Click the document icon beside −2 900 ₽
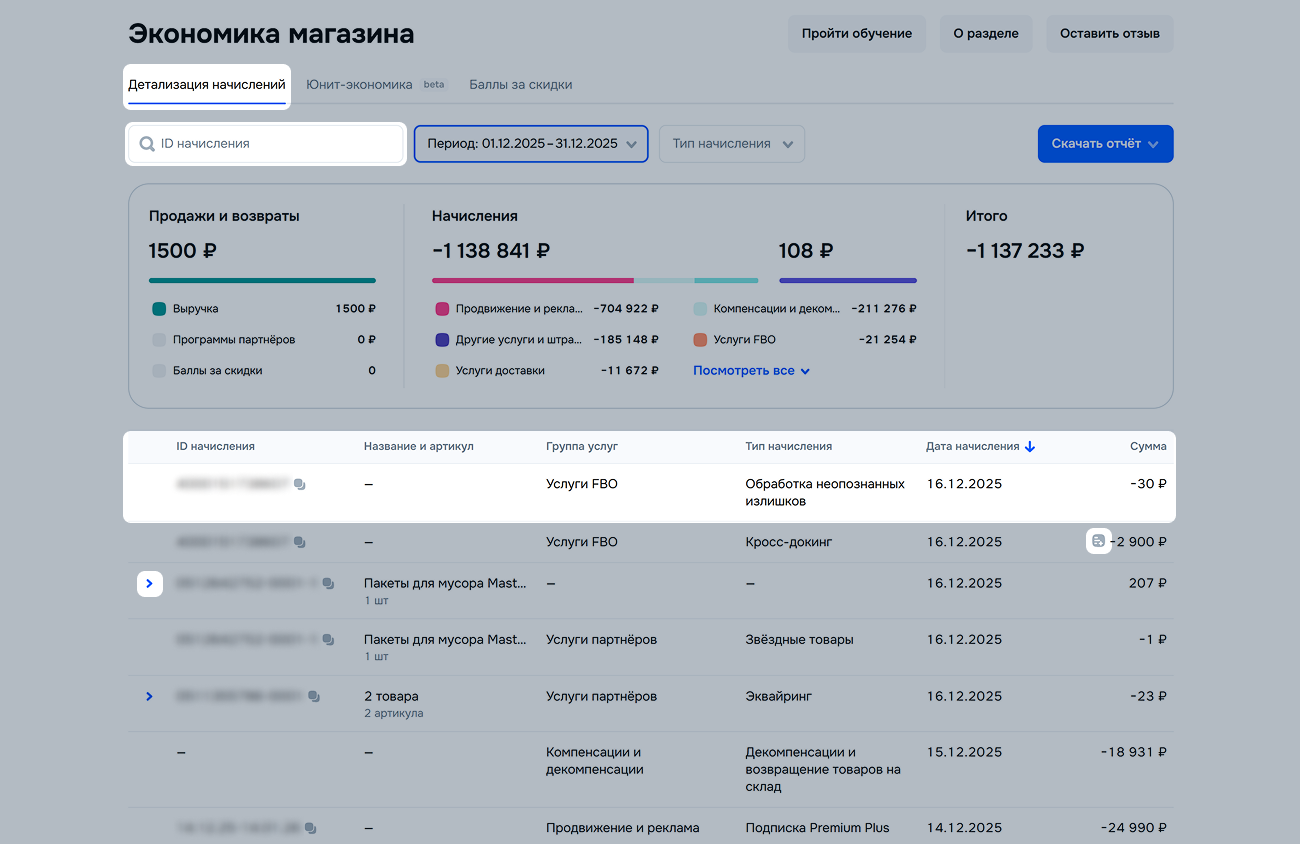 click(1098, 542)
